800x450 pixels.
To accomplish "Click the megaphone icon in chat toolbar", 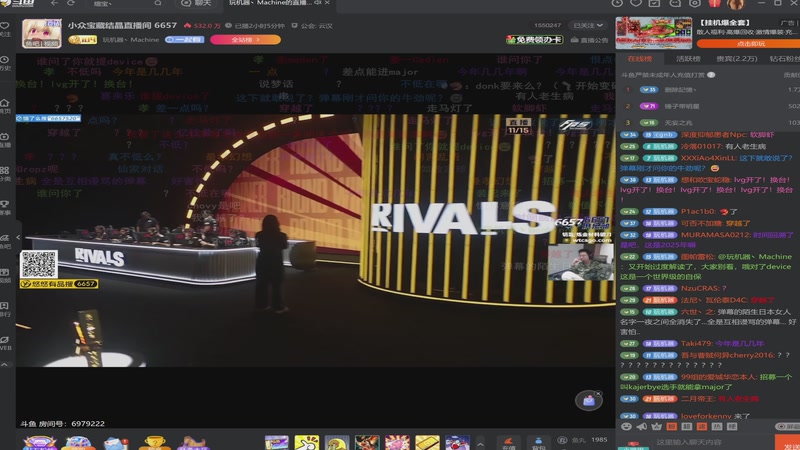I will [642, 427].
